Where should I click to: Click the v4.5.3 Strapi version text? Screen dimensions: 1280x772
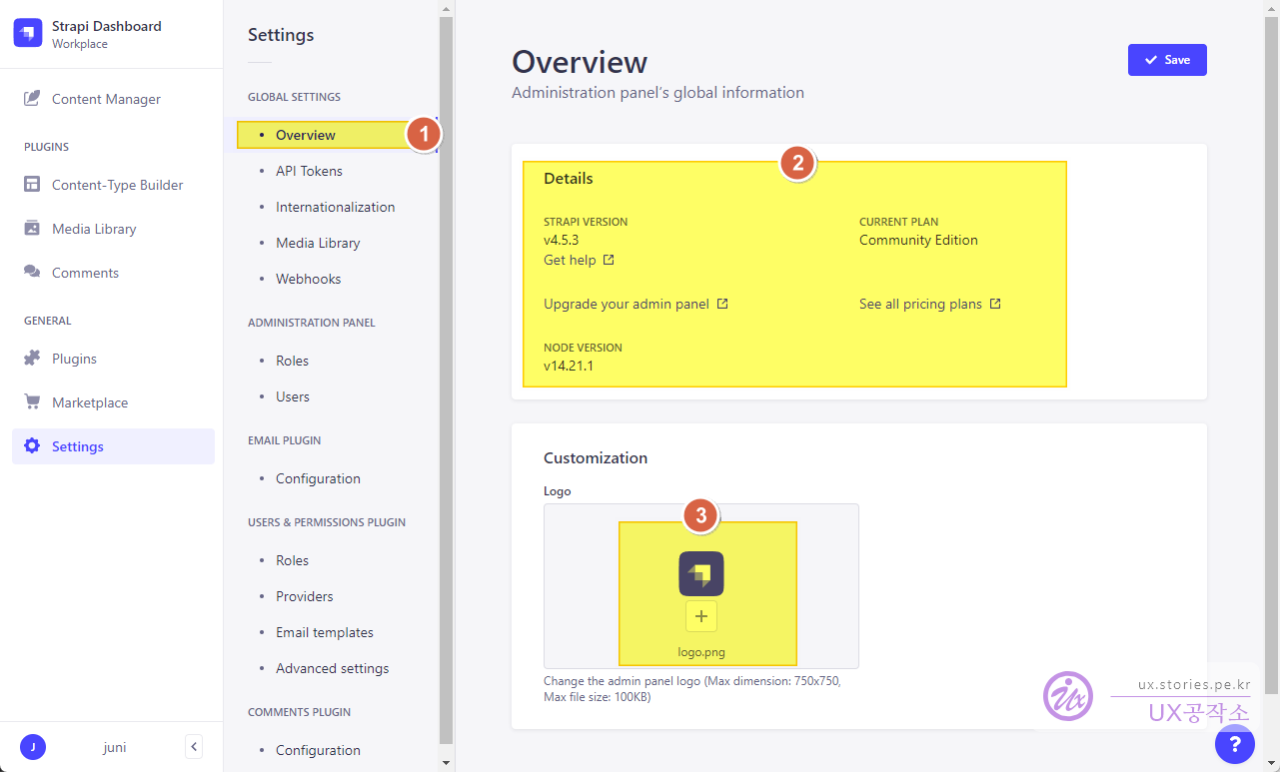click(x=562, y=240)
